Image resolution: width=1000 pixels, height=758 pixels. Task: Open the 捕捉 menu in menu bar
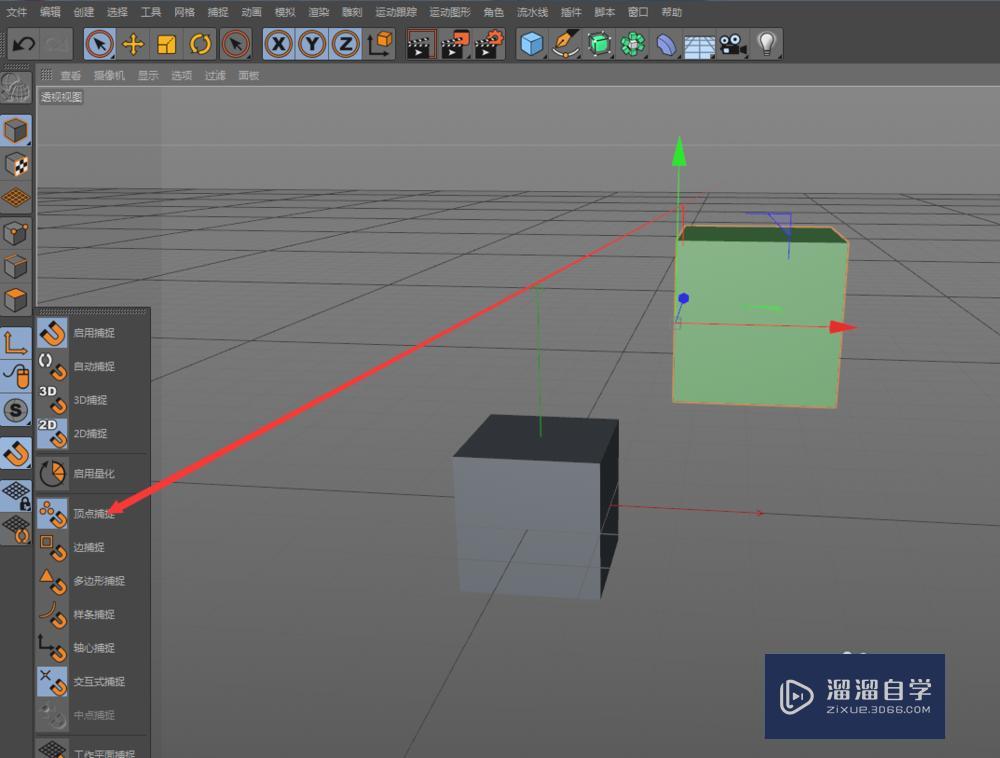(x=217, y=11)
